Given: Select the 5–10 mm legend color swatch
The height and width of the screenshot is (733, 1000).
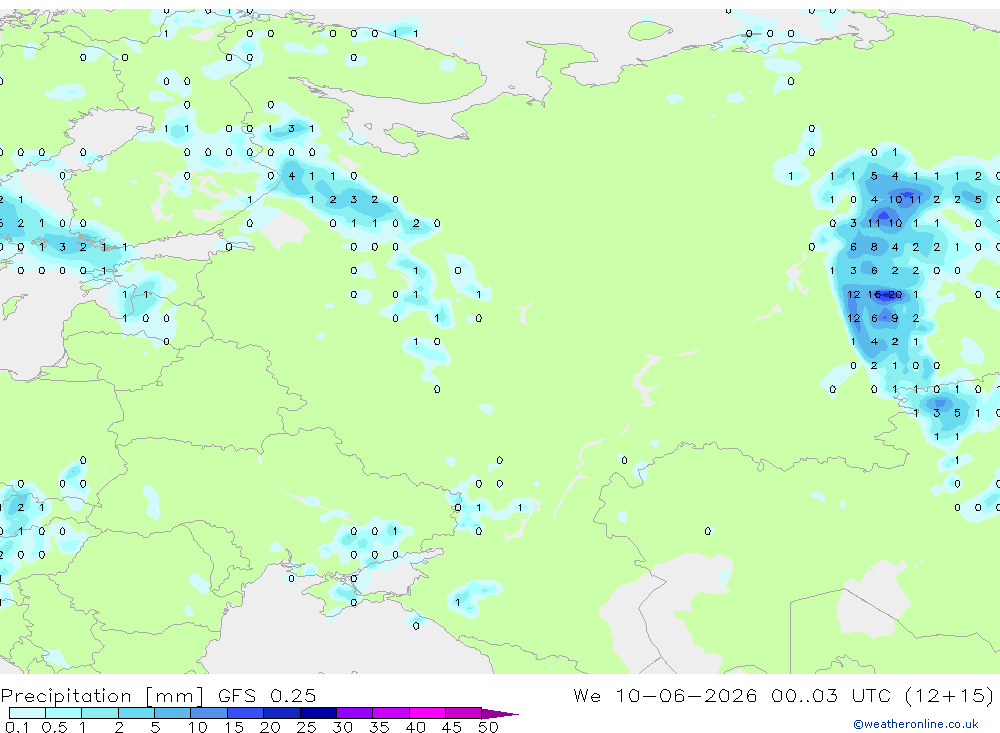Looking at the screenshot, I should [172, 713].
